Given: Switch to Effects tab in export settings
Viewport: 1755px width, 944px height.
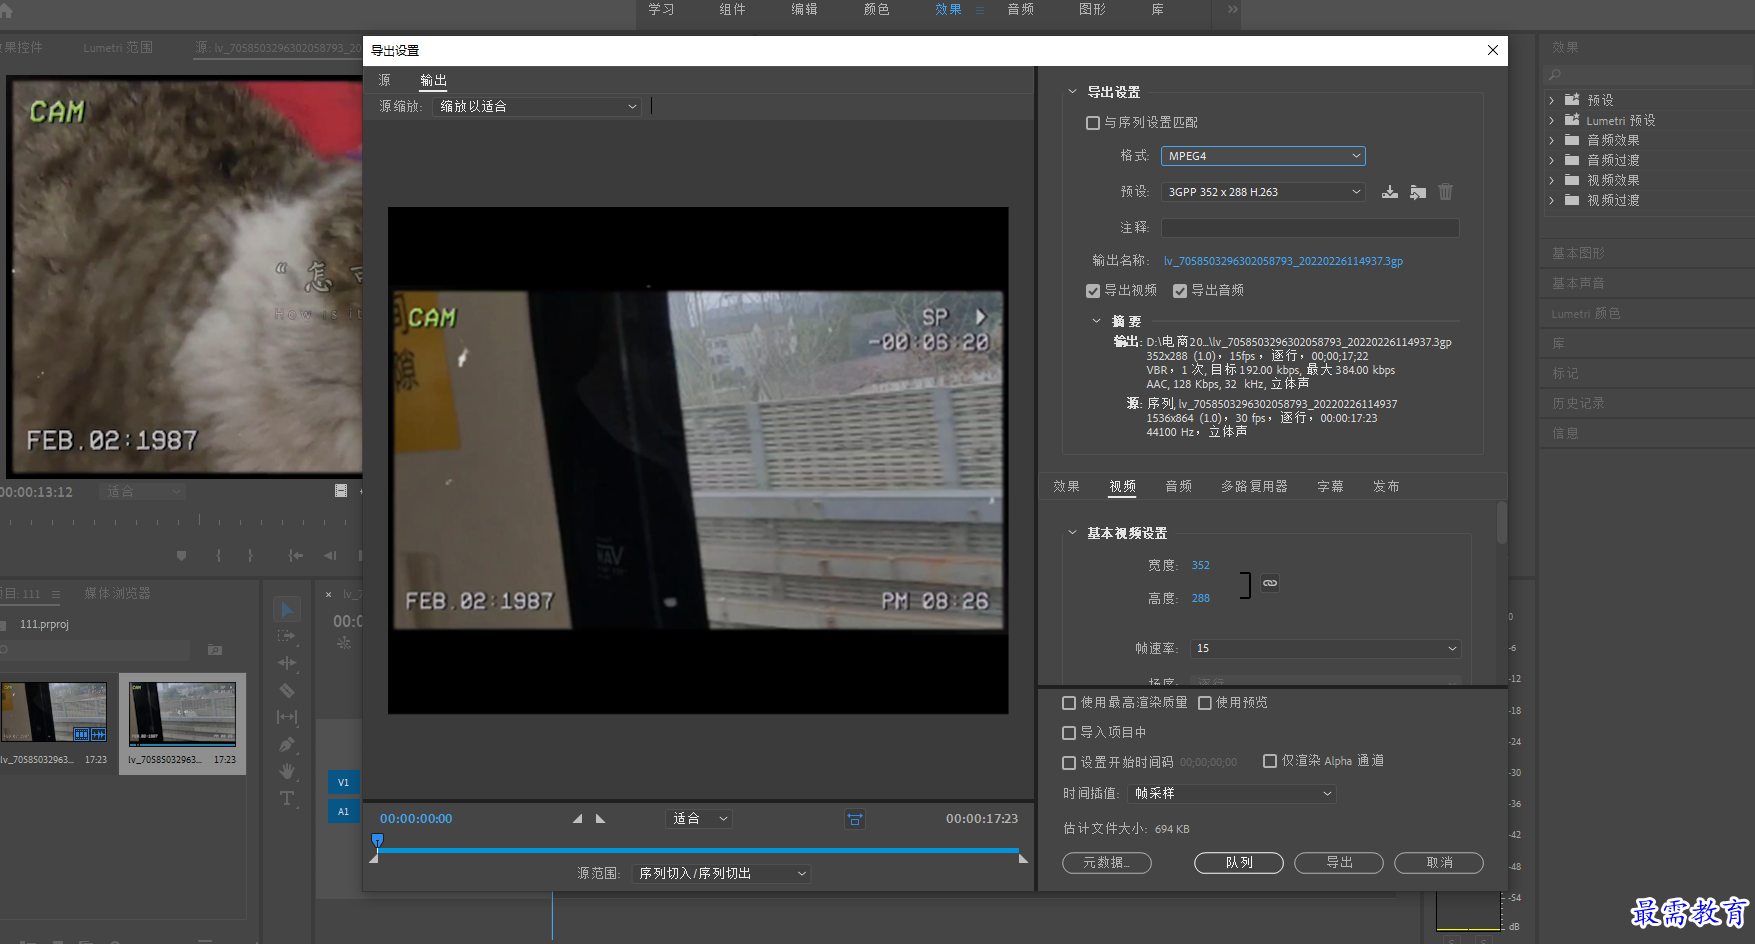Looking at the screenshot, I should (1066, 486).
